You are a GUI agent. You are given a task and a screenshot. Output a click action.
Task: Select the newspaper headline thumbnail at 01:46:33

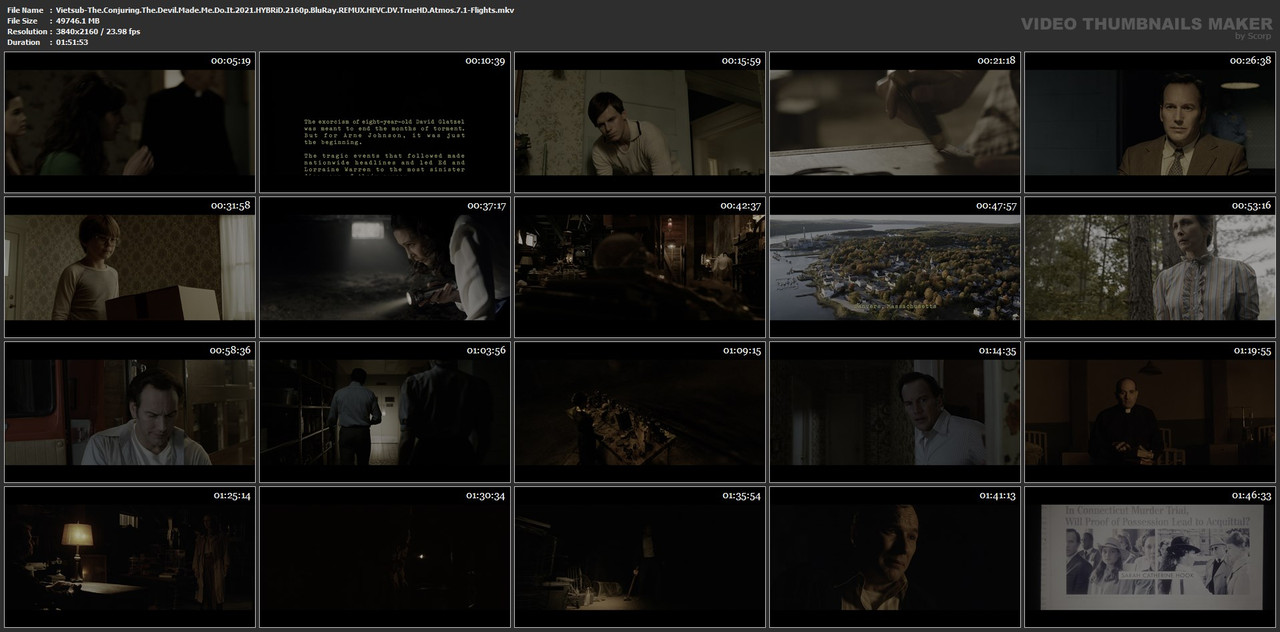(1150, 556)
